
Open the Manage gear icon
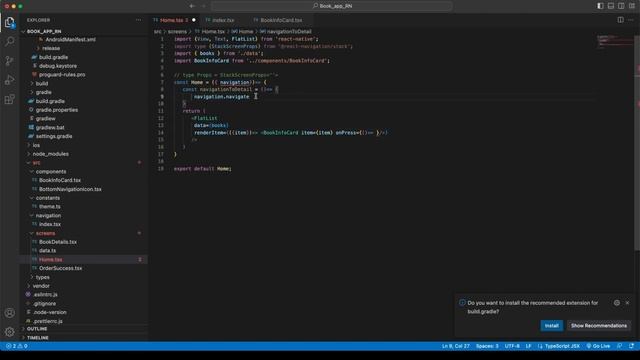pyautogui.click(x=9, y=332)
